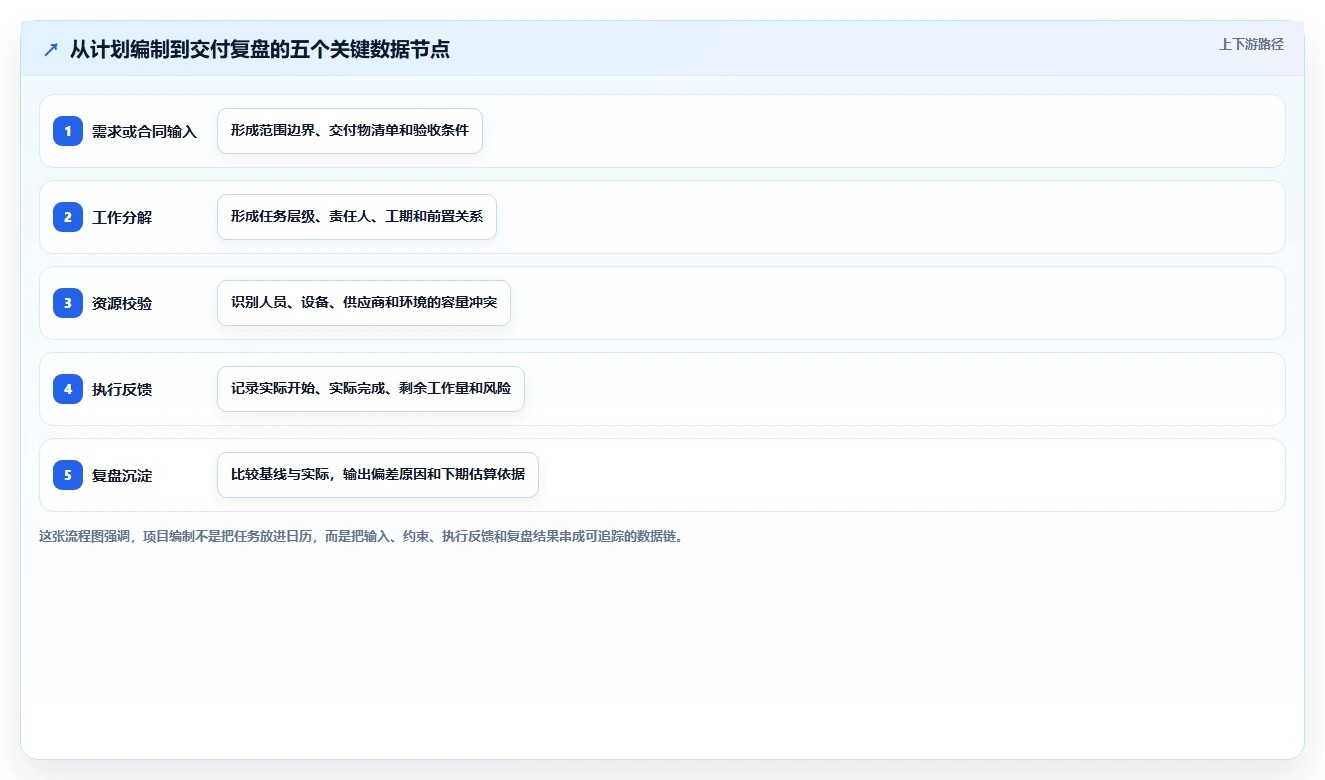Click step badge number 1

(x=68, y=131)
